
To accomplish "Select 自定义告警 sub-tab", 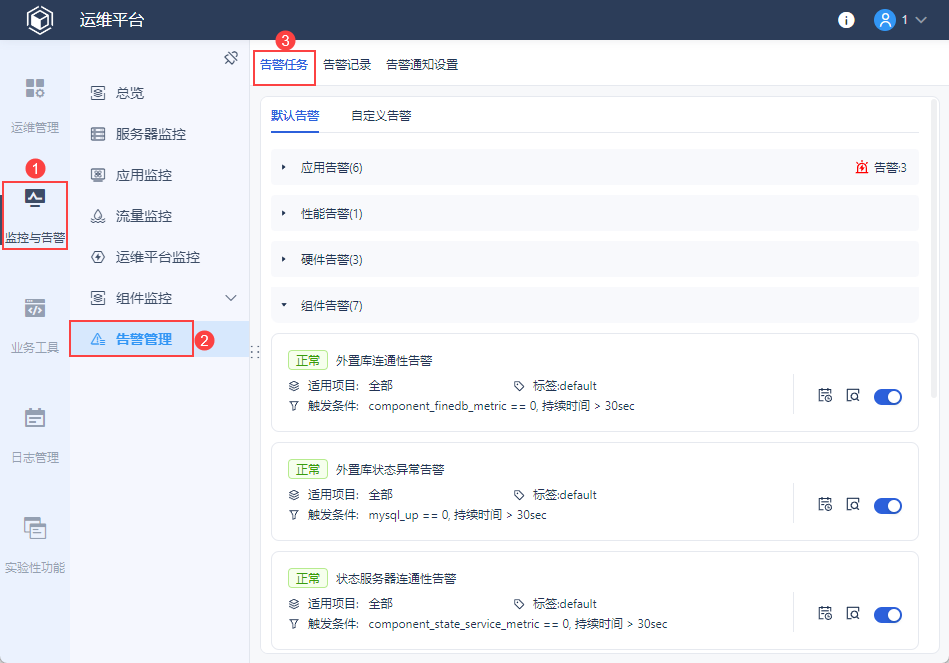I will pos(381,116).
